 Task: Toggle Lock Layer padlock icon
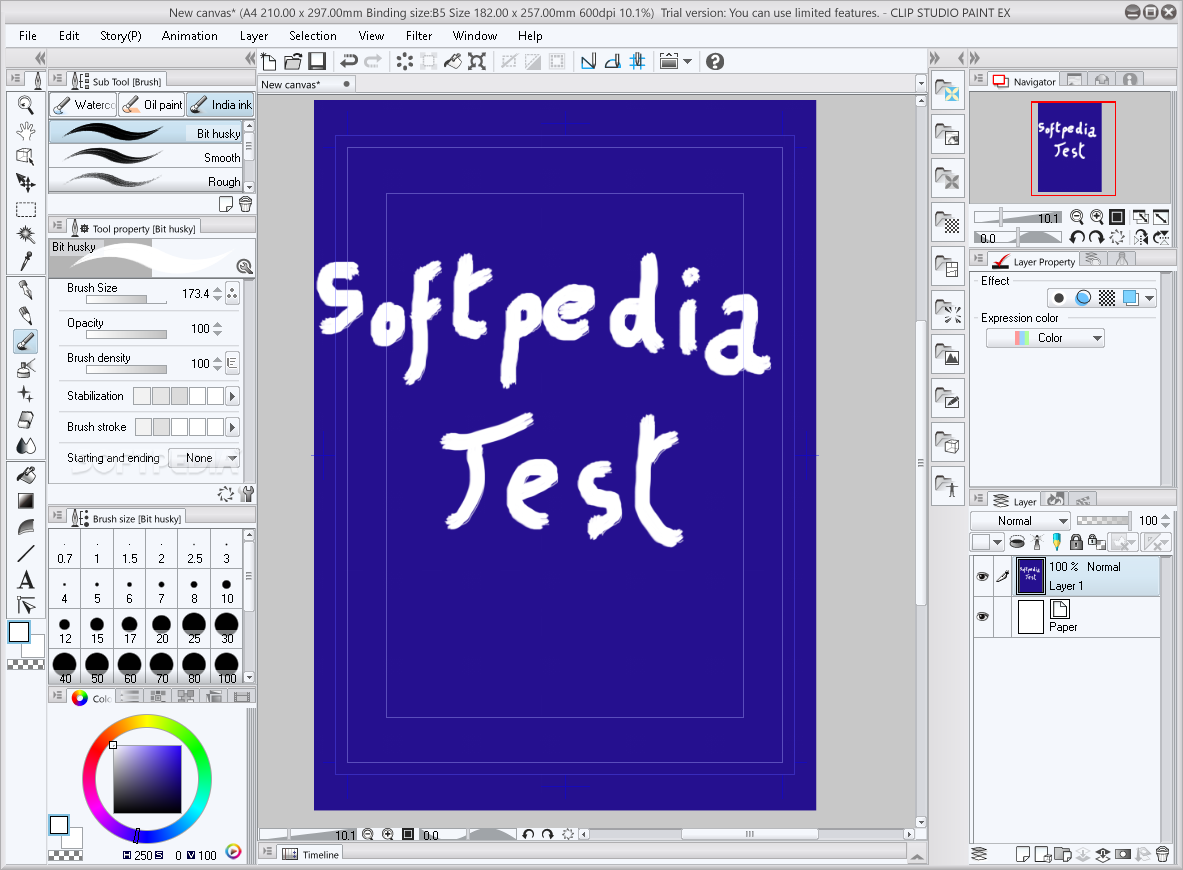point(1077,541)
